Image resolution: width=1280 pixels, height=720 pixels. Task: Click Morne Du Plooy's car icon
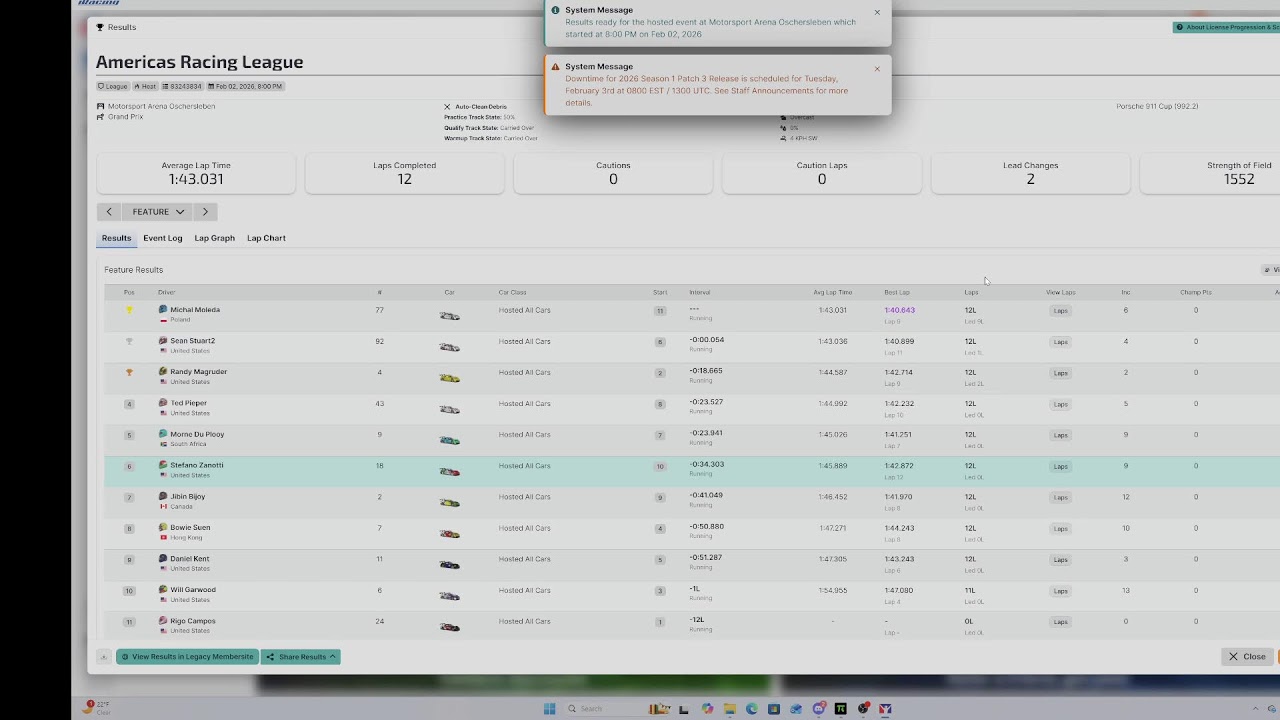[450, 440]
